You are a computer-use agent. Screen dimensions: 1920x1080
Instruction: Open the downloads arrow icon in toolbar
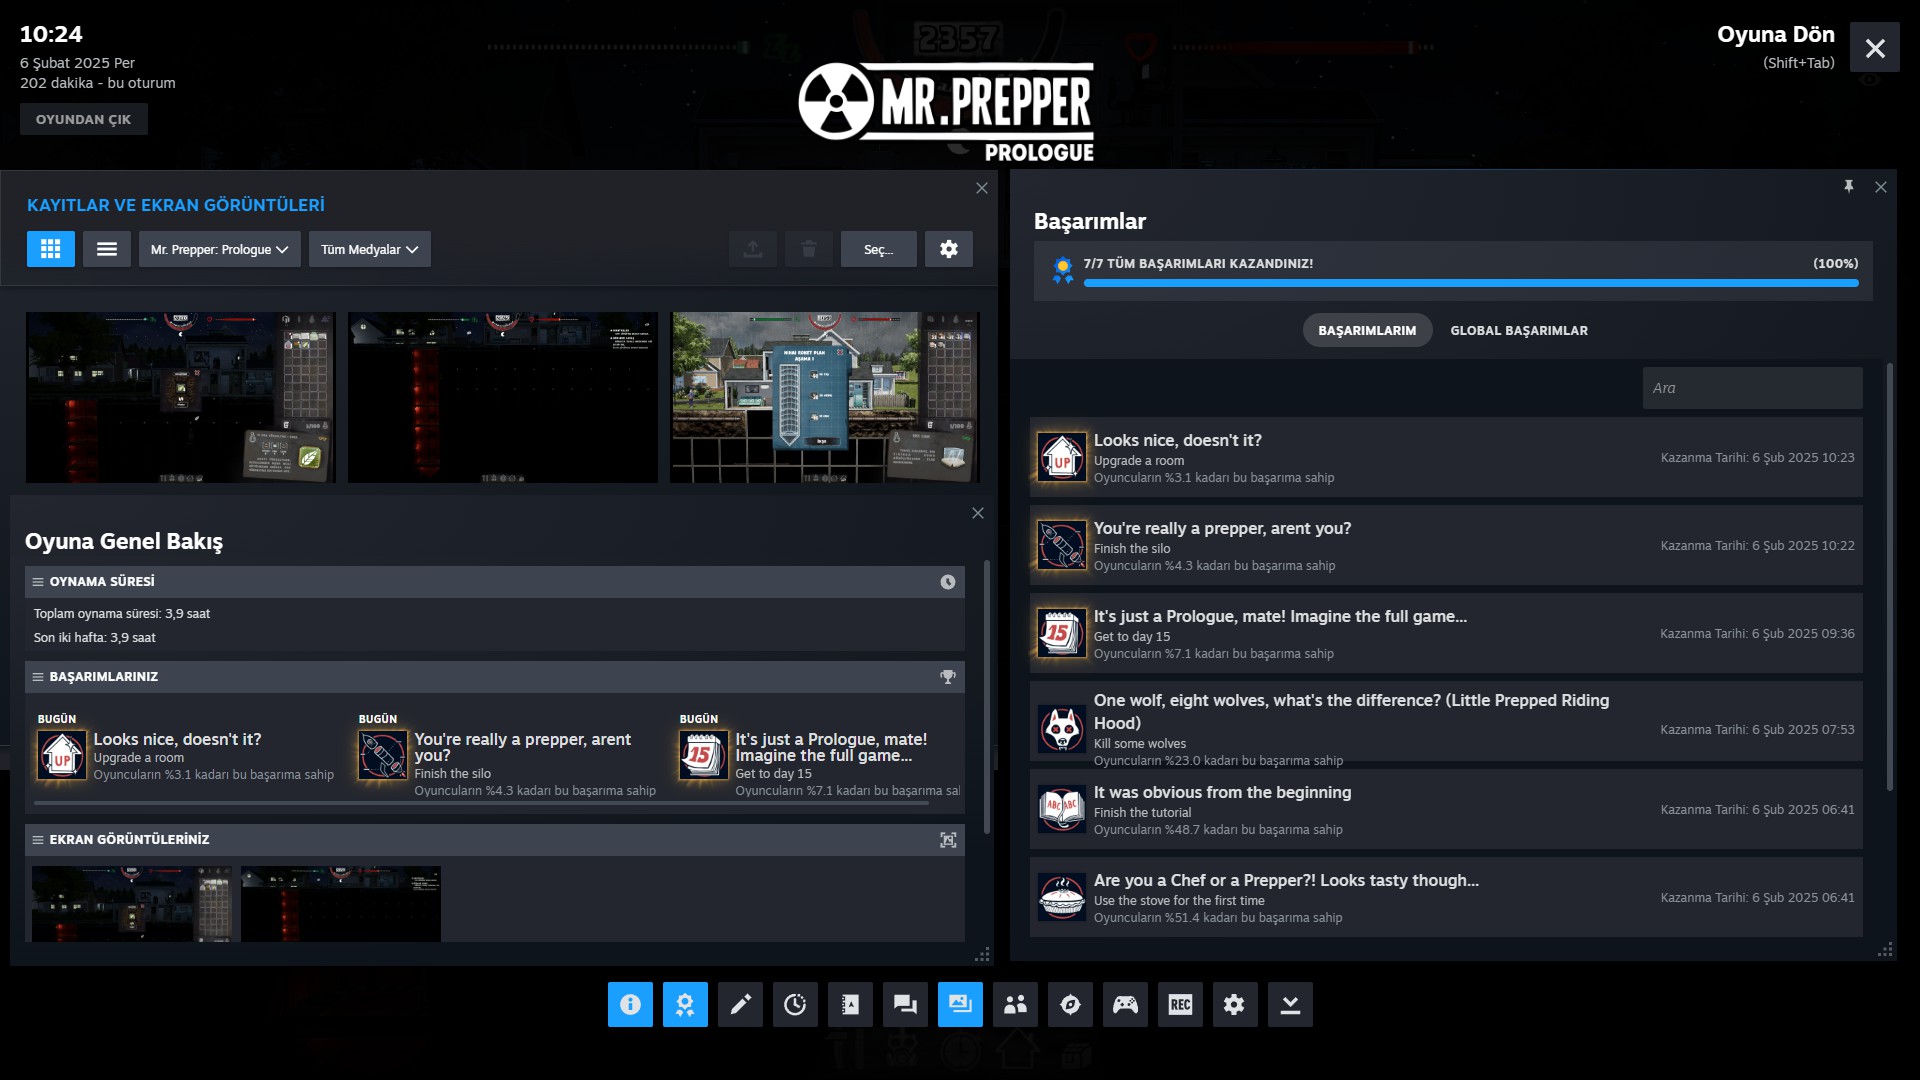(1290, 1004)
